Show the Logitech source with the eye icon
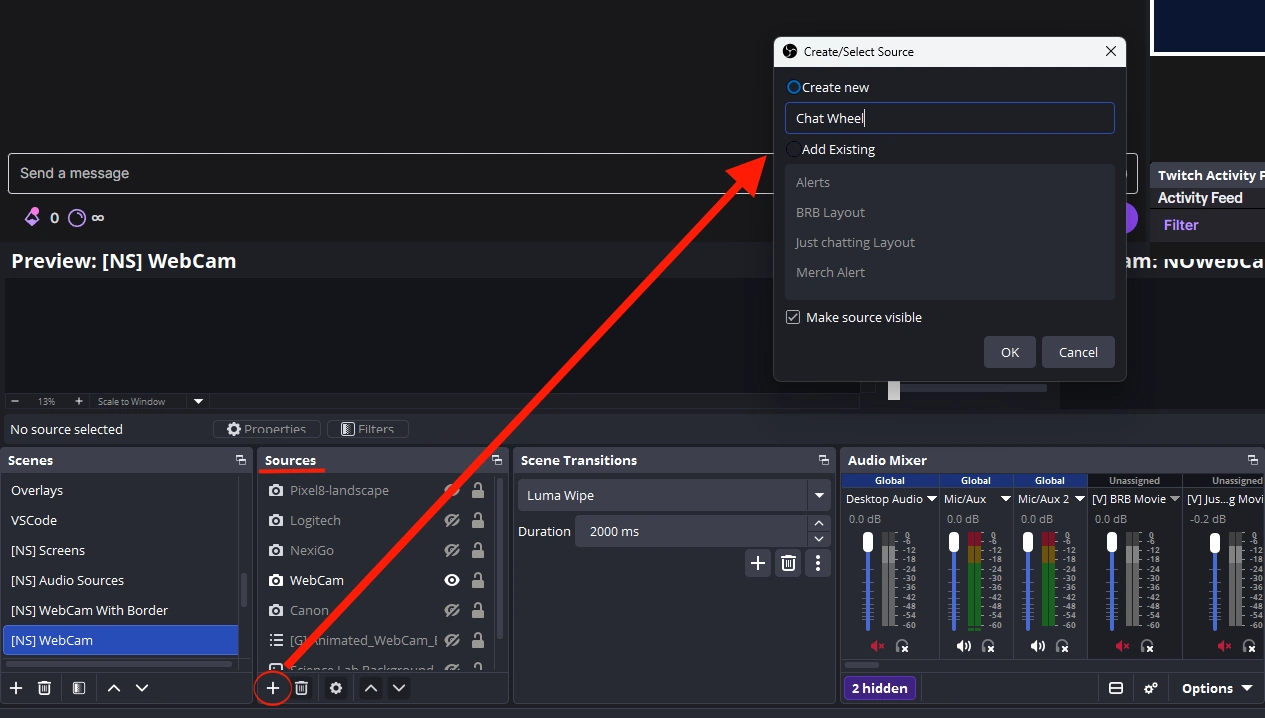This screenshot has height=718, width=1265. [452, 520]
